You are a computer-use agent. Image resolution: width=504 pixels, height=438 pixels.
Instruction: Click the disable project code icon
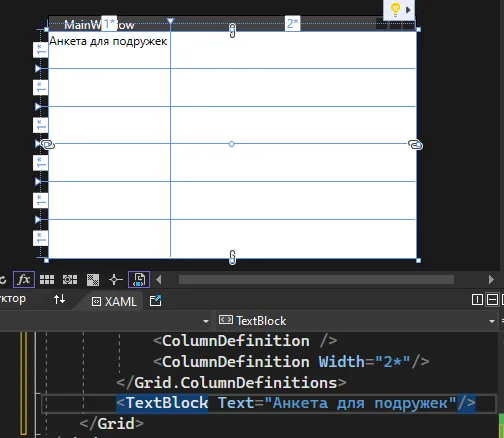(139, 279)
